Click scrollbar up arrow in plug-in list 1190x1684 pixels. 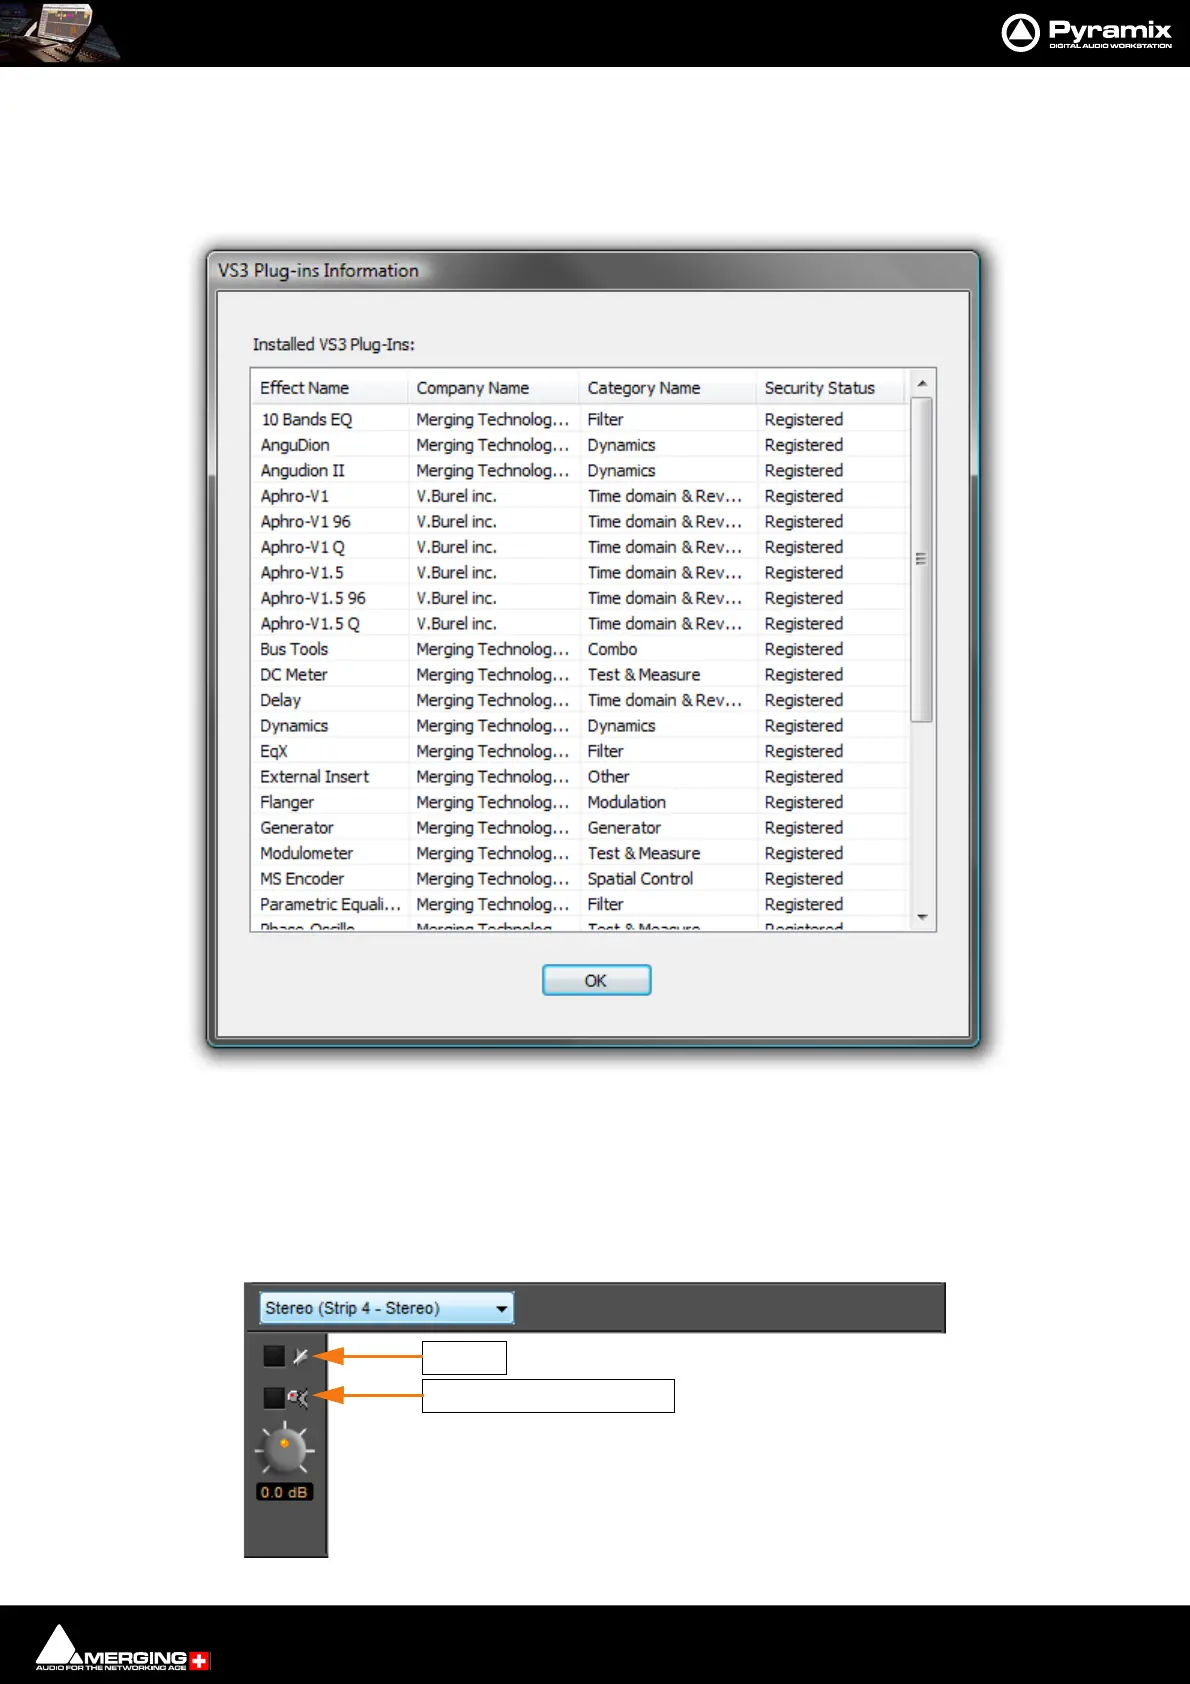(x=922, y=384)
